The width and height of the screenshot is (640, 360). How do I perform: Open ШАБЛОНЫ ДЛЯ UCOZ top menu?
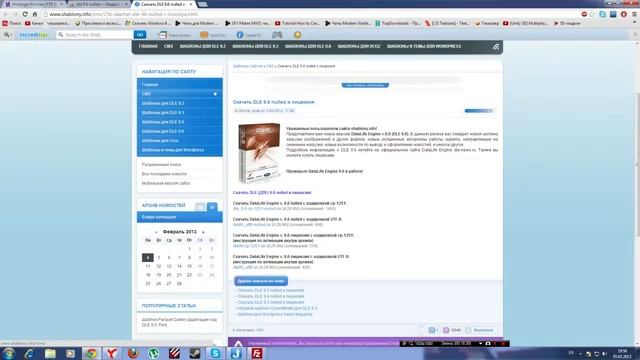click(x=359, y=47)
